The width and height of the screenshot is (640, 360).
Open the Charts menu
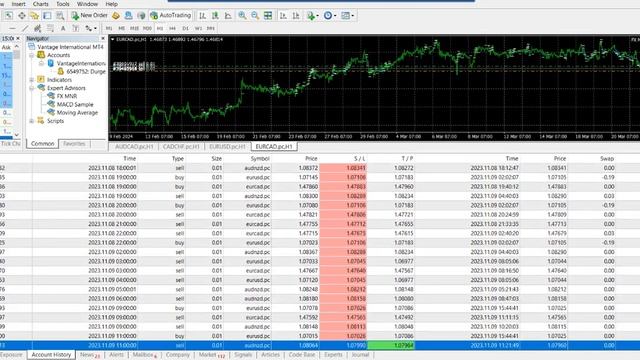(40, 4)
